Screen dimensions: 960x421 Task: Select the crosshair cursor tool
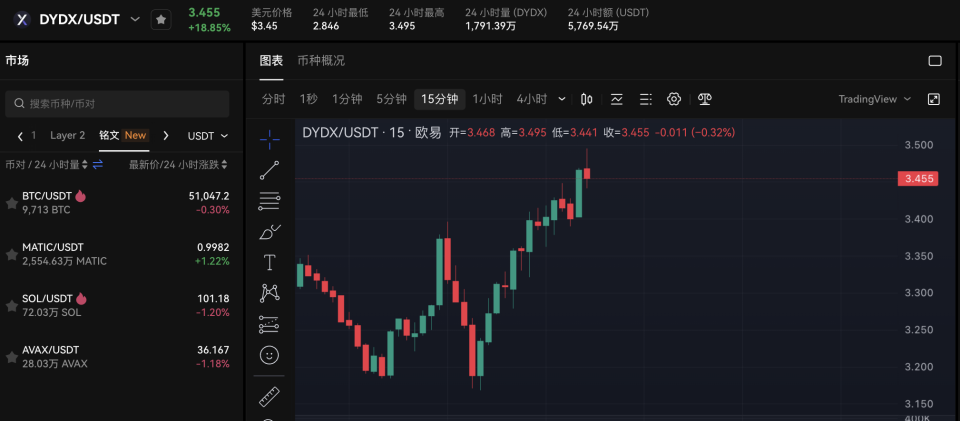[x=269, y=140]
